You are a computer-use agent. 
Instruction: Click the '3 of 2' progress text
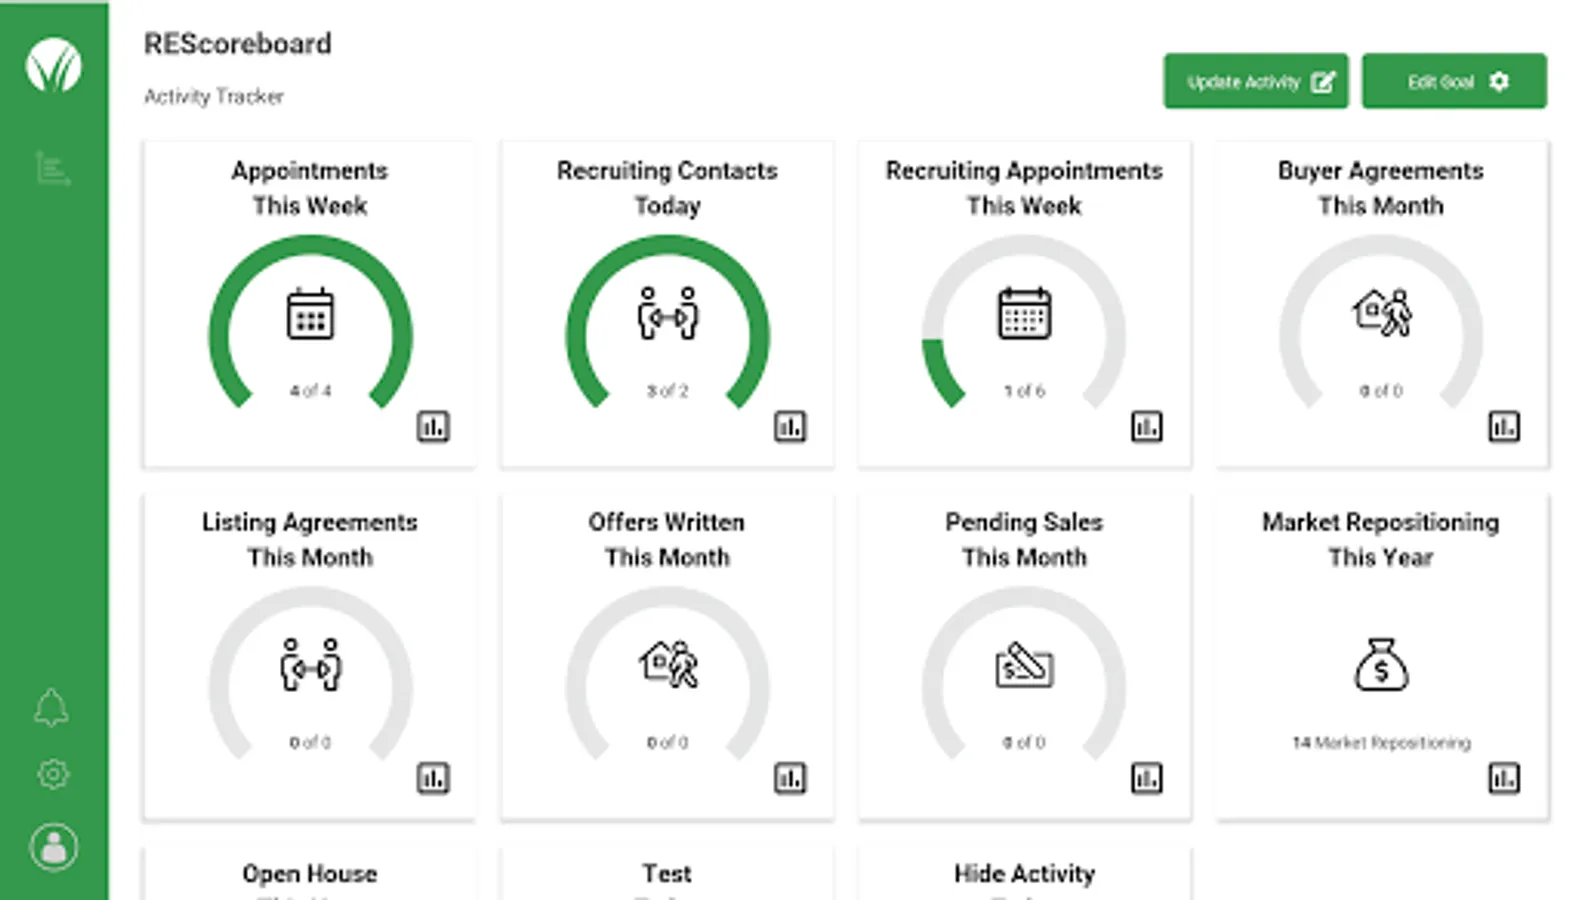667,391
